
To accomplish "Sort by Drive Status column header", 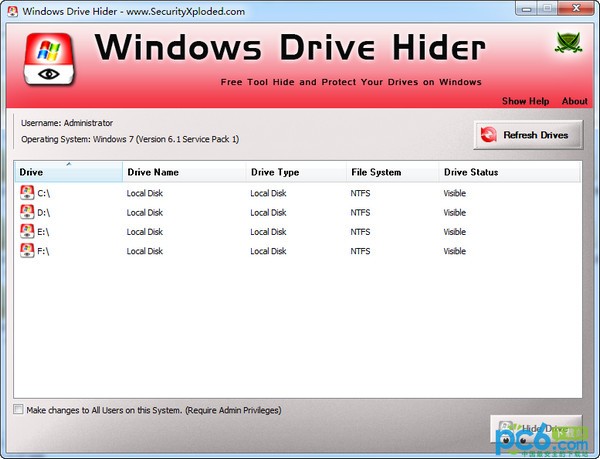I will (x=509, y=172).
